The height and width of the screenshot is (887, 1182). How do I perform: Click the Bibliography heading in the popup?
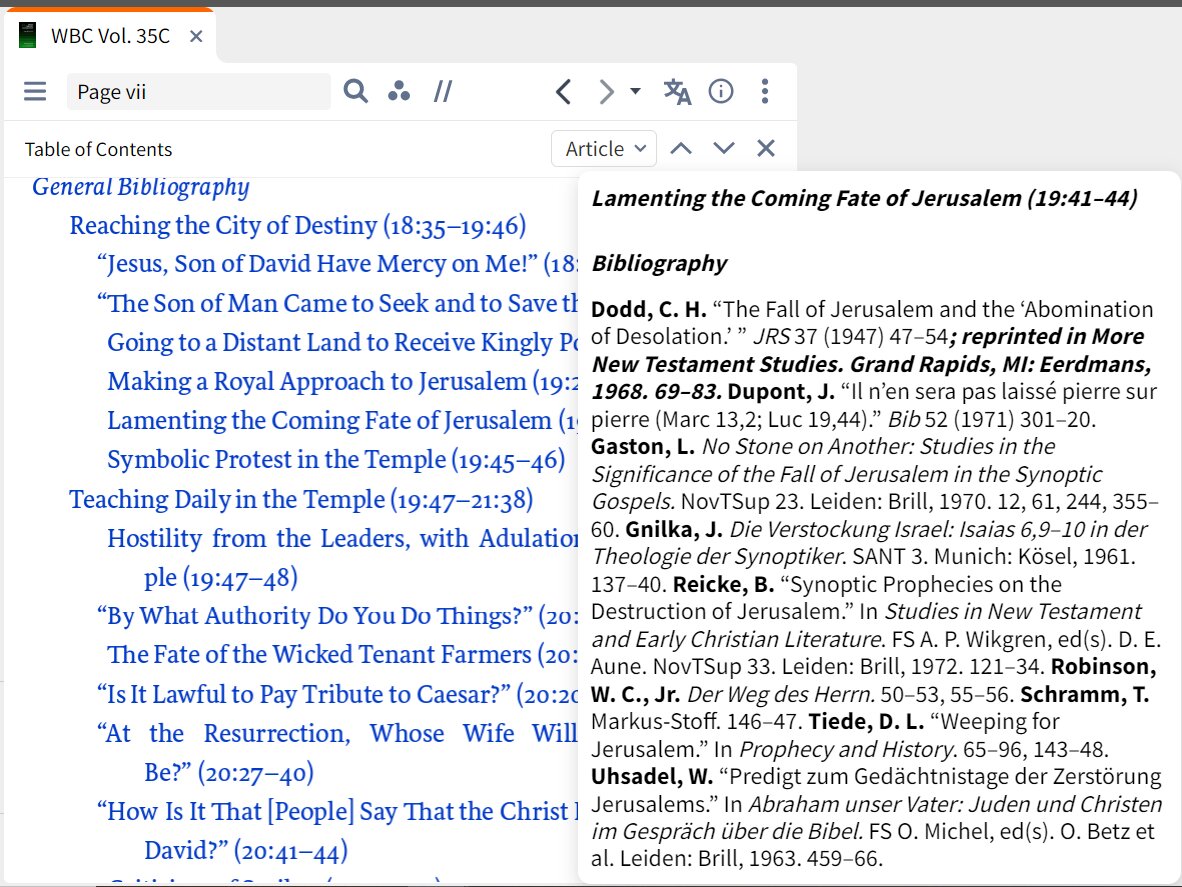(x=660, y=263)
